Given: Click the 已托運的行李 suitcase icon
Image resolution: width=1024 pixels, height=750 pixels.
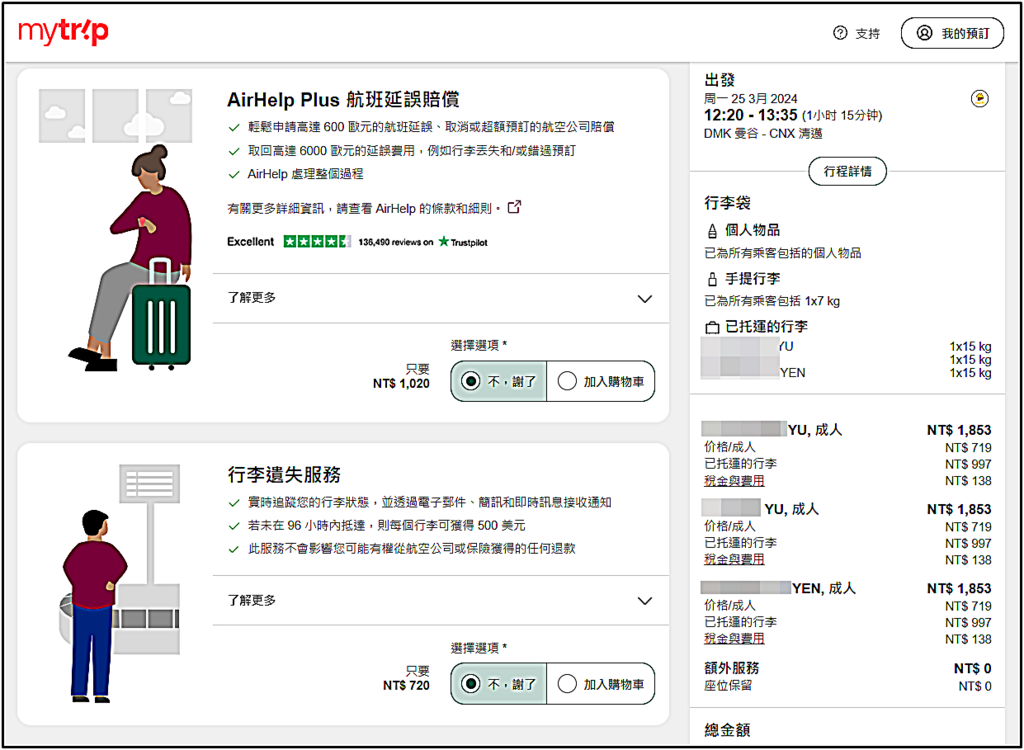Looking at the screenshot, I should [x=712, y=327].
